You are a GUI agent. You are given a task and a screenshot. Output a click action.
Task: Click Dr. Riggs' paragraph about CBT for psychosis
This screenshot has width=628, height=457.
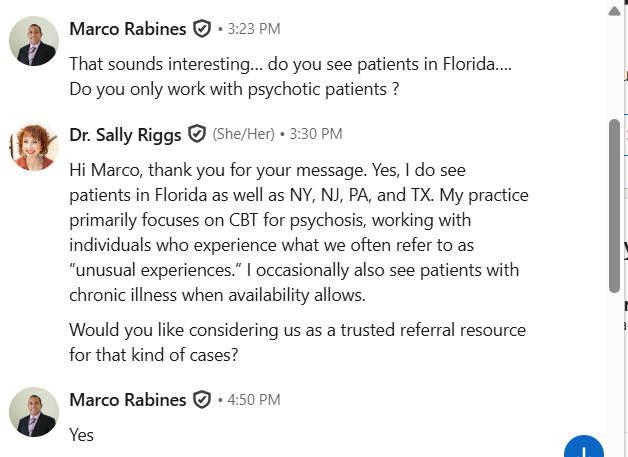(x=299, y=232)
